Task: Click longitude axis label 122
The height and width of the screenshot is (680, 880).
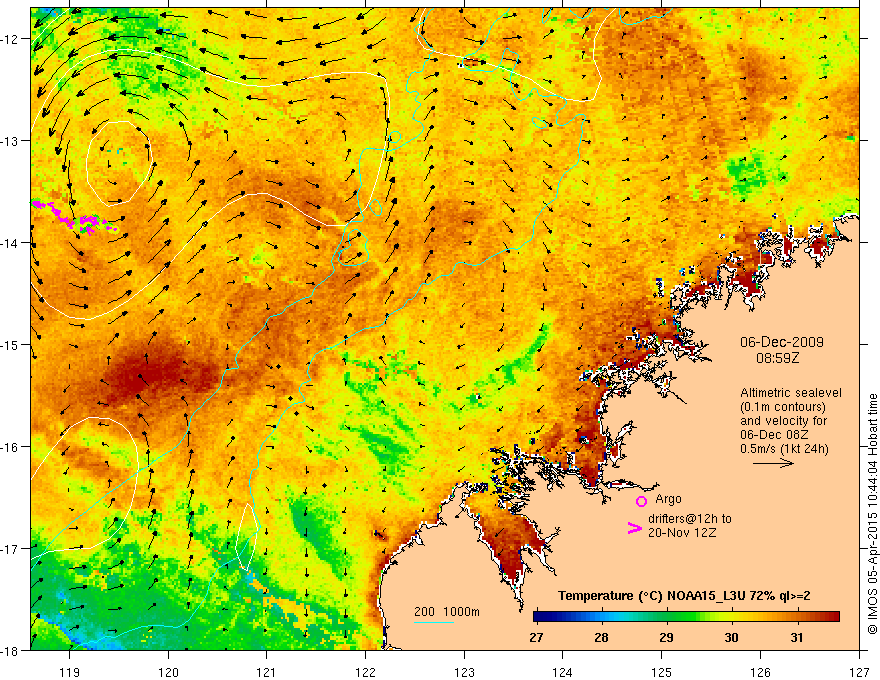Action: click(x=365, y=672)
